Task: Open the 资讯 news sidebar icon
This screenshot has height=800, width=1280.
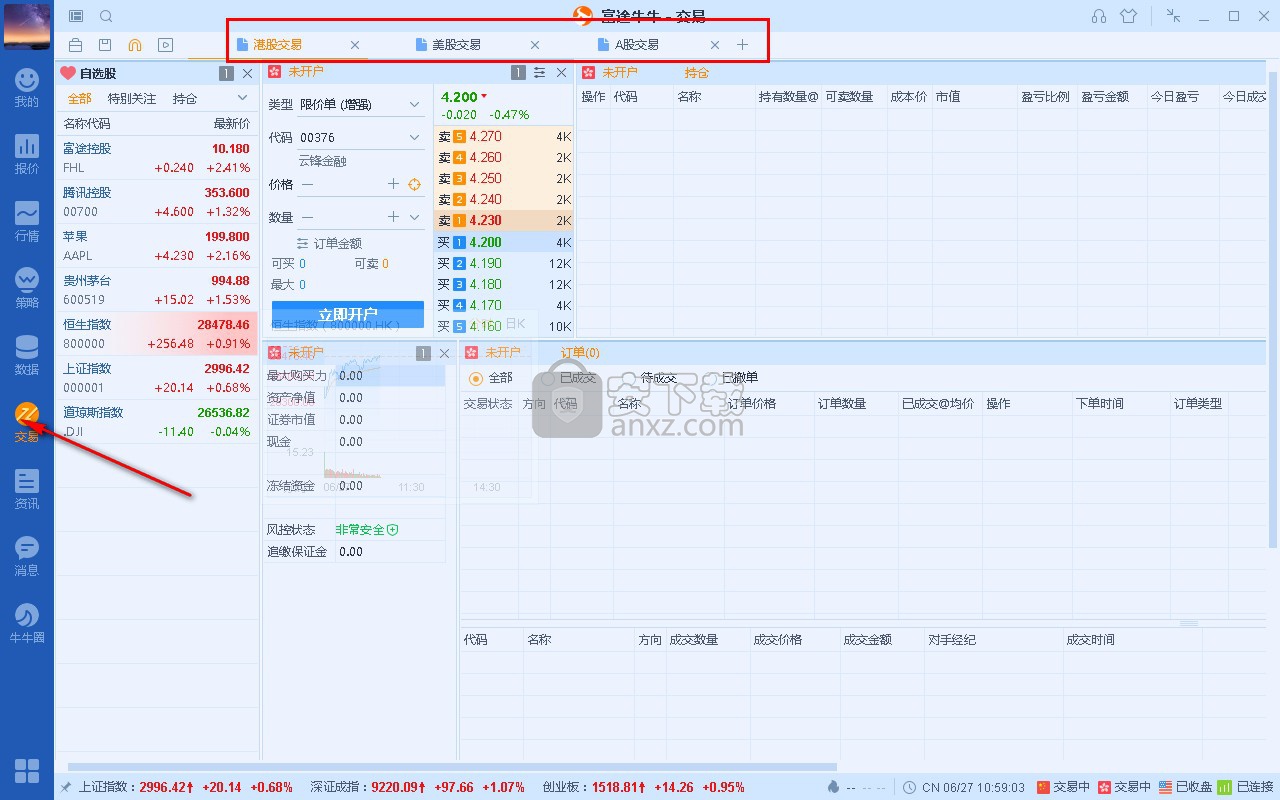Action: pyautogui.click(x=27, y=490)
